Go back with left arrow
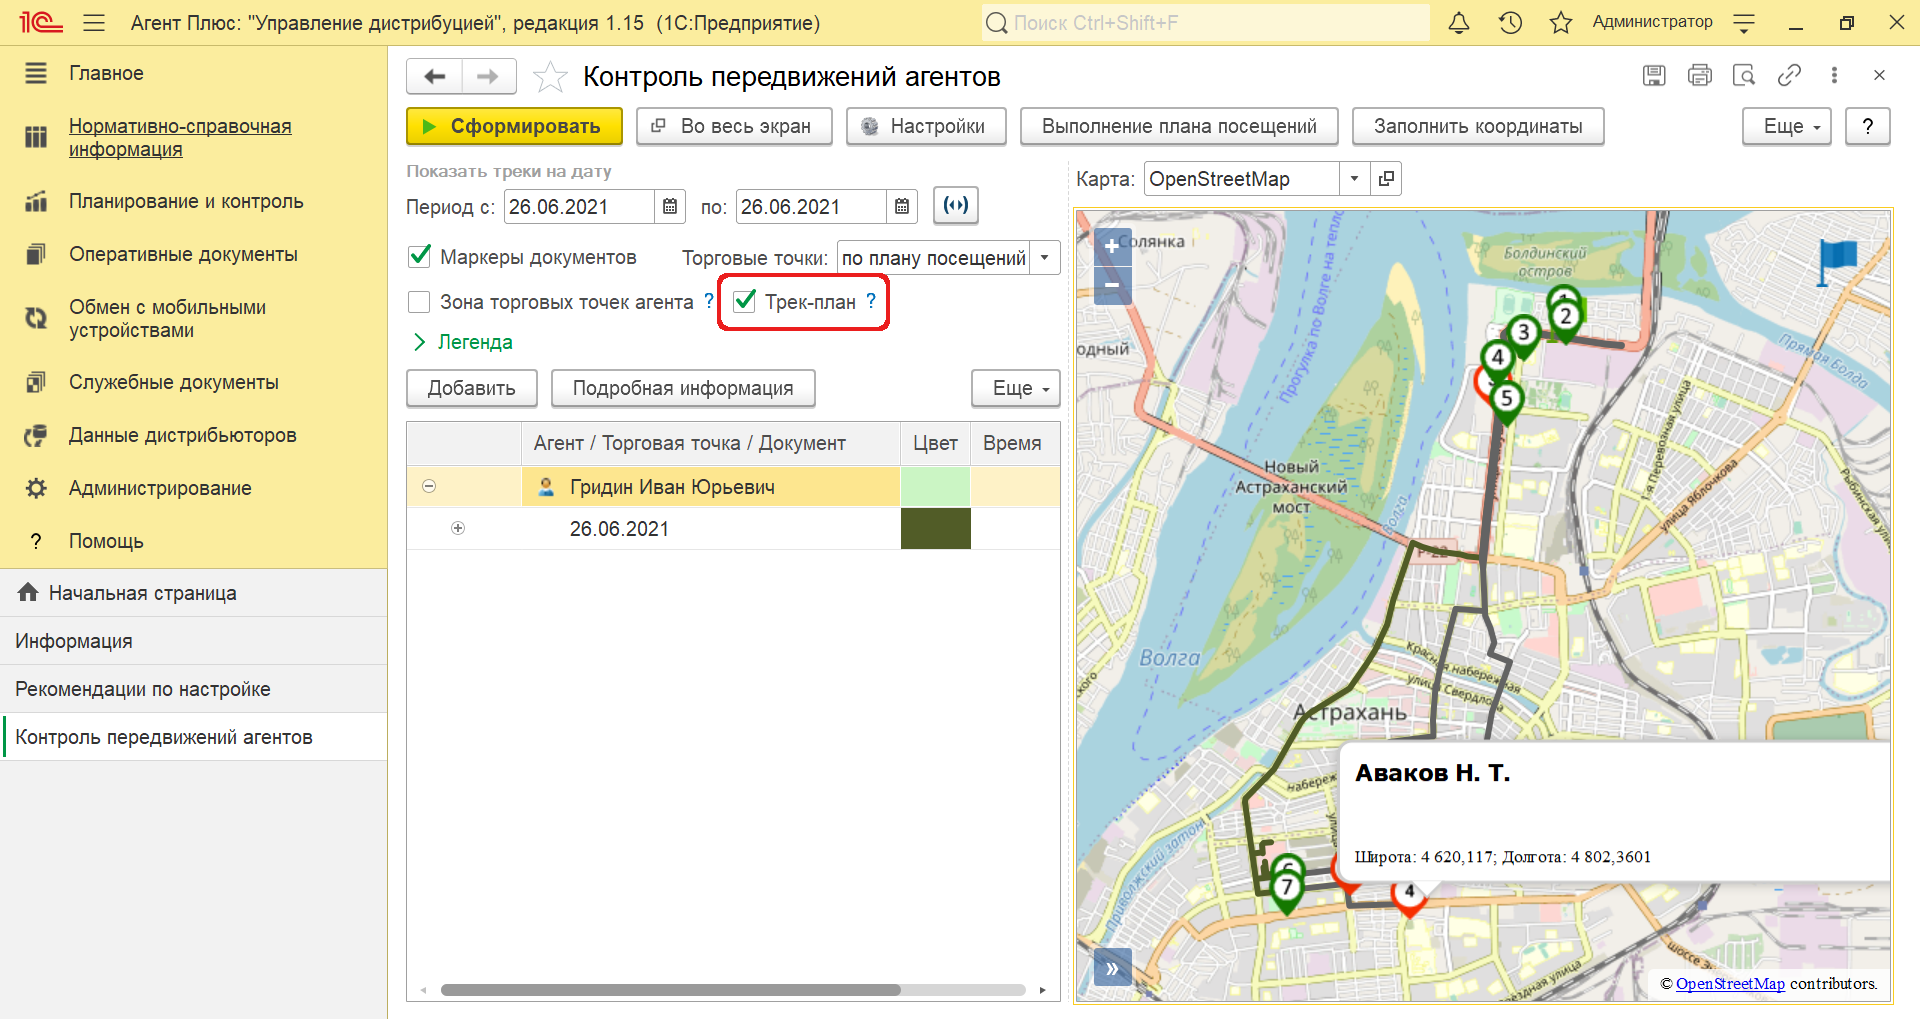The image size is (1920, 1019). point(435,76)
